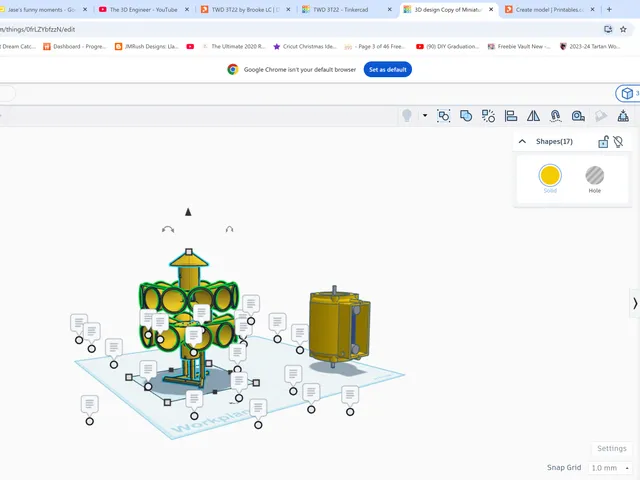This screenshot has height=480, width=640.
Task: Activate the Cruise magnet tool
Action: coord(555,116)
